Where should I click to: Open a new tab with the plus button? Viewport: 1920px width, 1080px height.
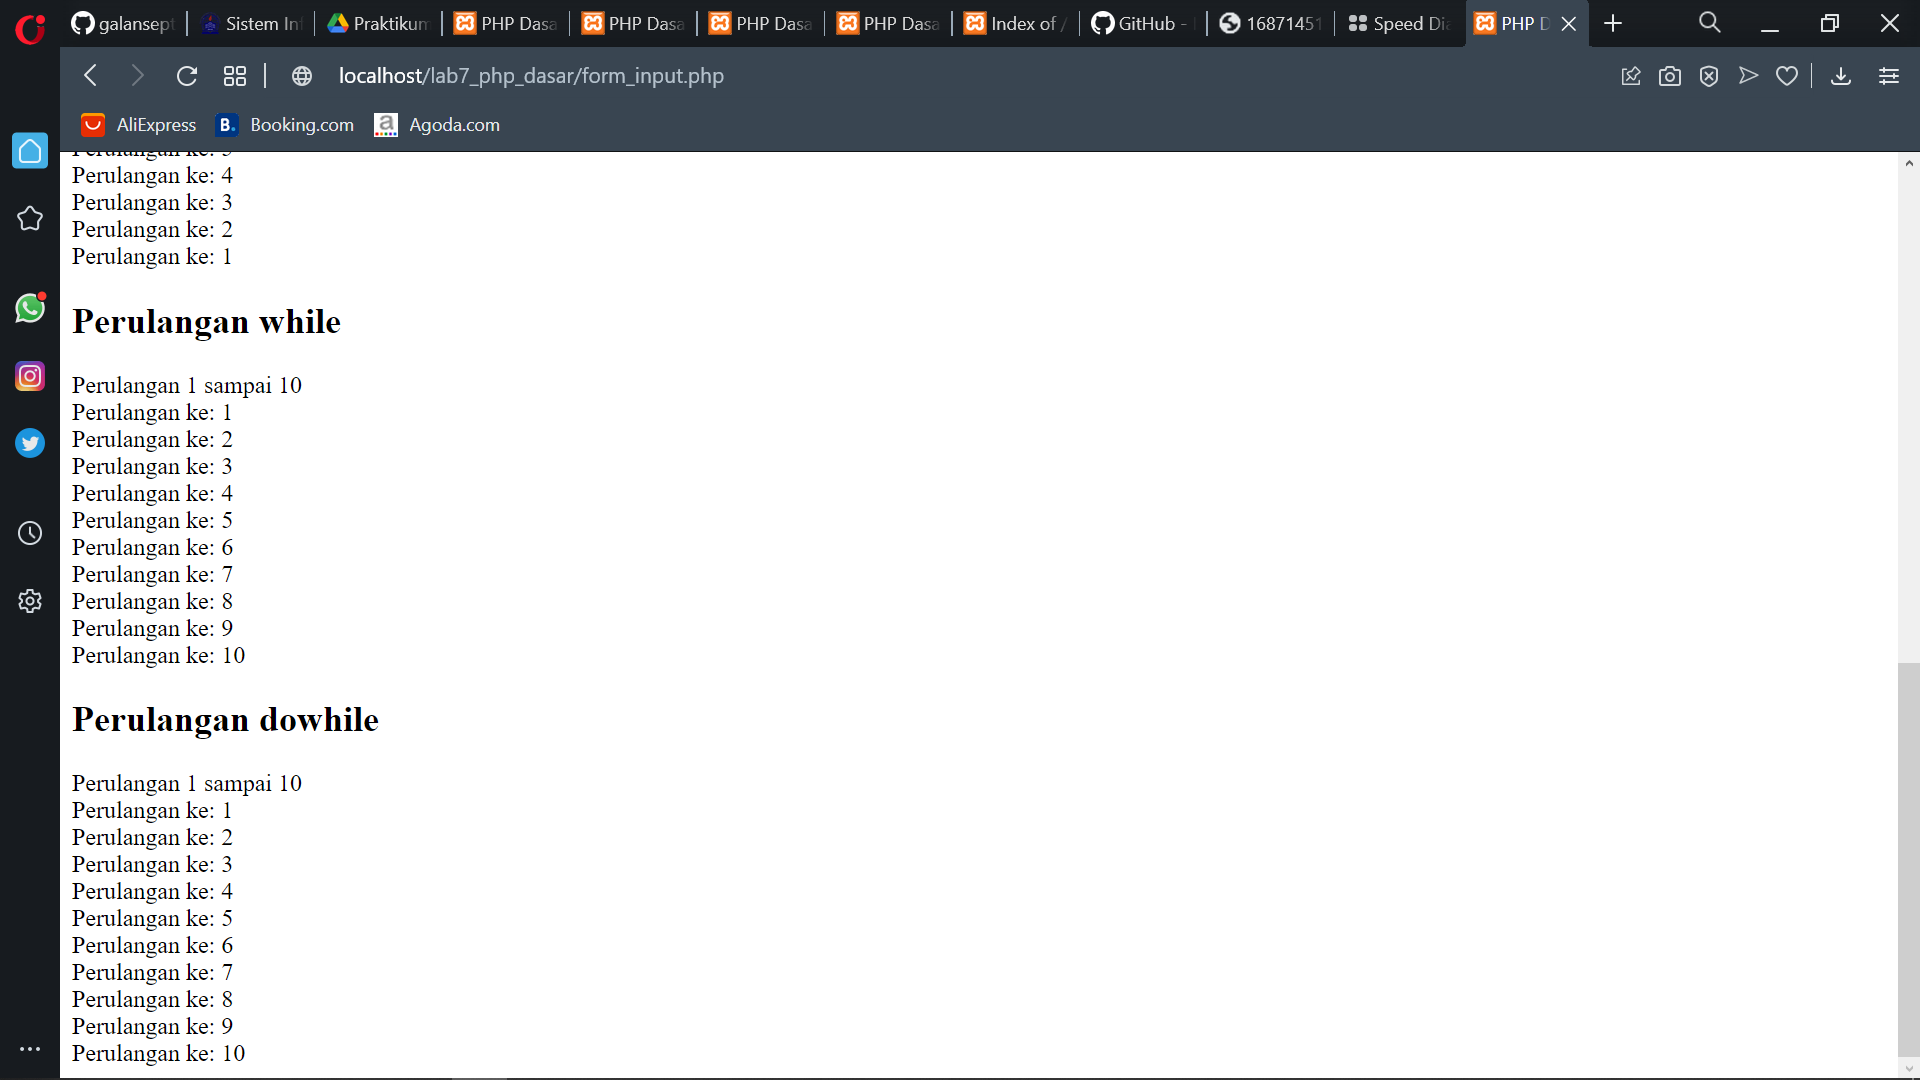tap(1613, 22)
